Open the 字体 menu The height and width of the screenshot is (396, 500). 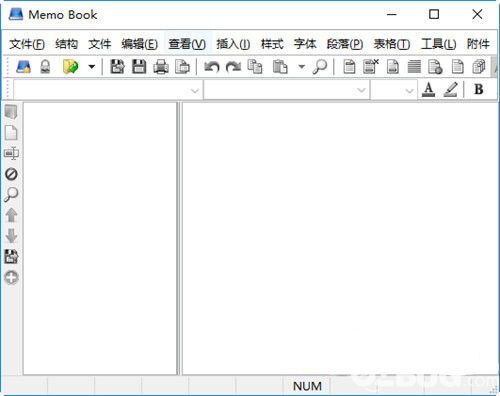[305, 44]
